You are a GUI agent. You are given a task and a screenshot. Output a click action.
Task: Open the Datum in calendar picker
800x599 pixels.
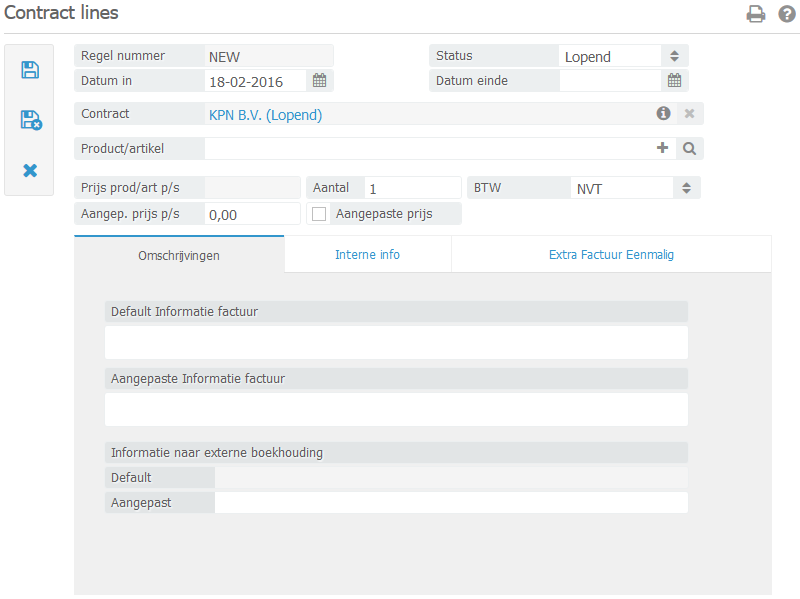pyautogui.click(x=320, y=81)
